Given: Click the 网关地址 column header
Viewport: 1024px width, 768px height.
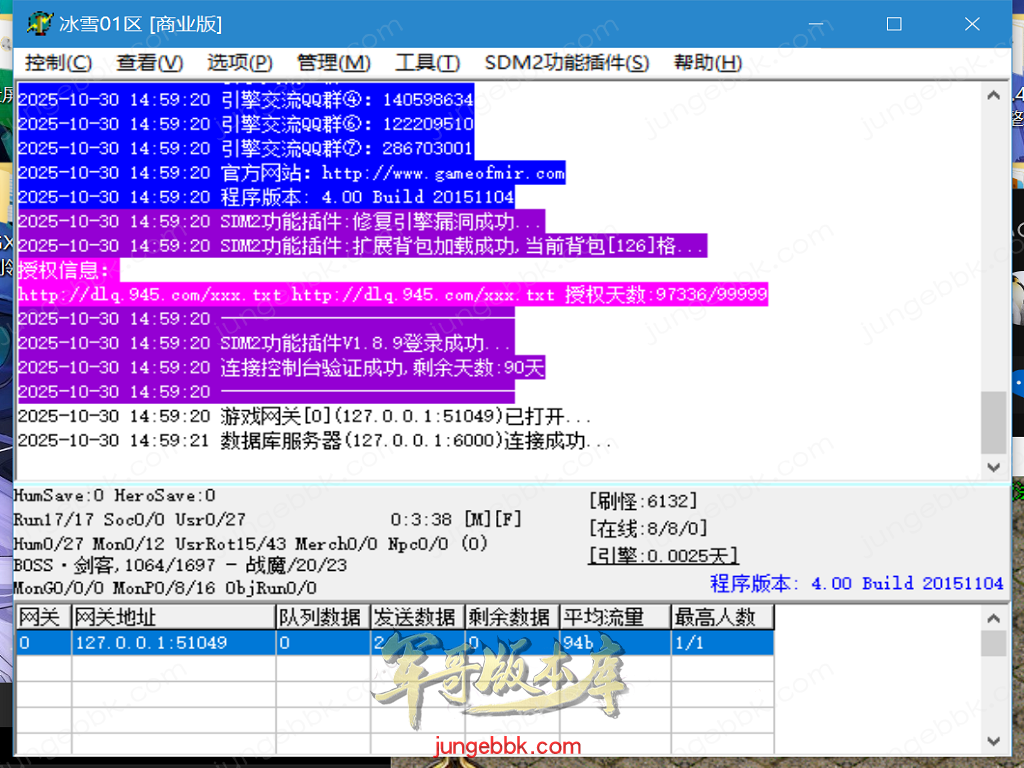Looking at the screenshot, I should 172,618.
